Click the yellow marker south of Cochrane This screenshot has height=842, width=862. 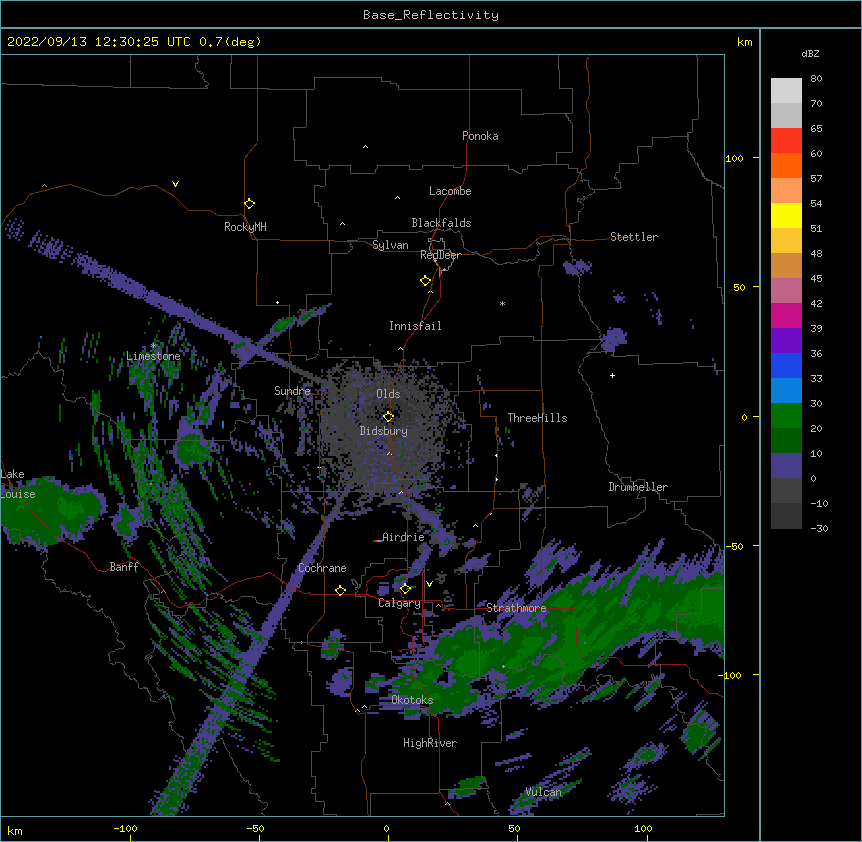point(340,590)
